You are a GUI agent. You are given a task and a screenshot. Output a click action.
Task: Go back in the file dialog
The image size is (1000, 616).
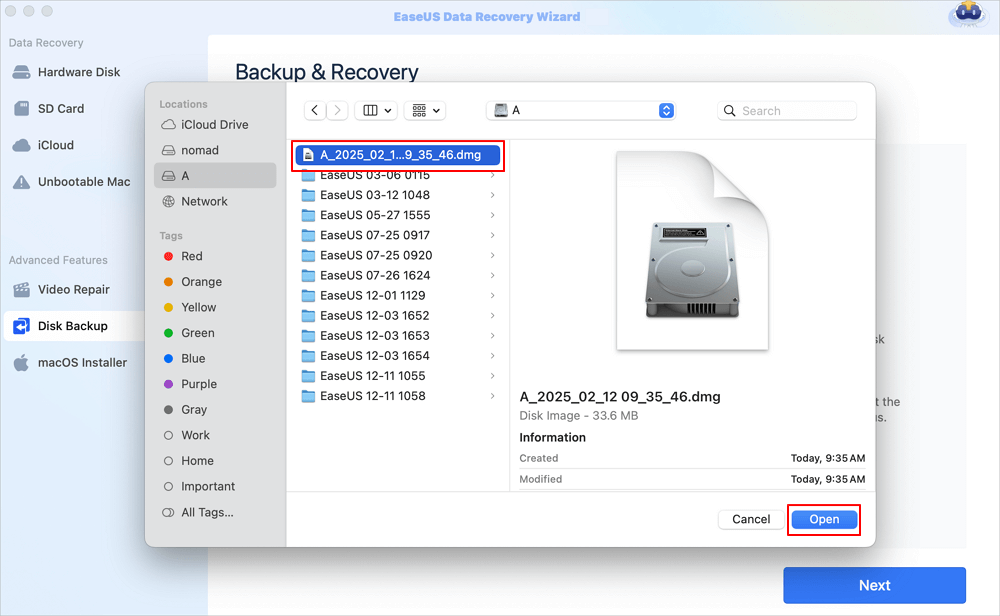pyautogui.click(x=314, y=110)
